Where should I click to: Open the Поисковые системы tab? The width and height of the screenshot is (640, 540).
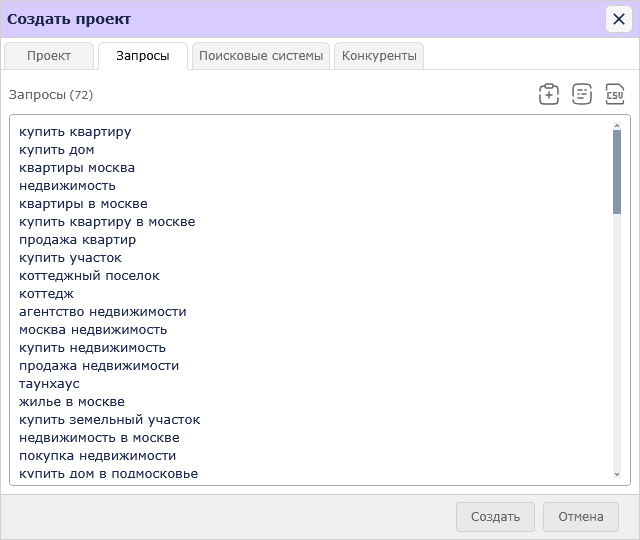pos(261,56)
